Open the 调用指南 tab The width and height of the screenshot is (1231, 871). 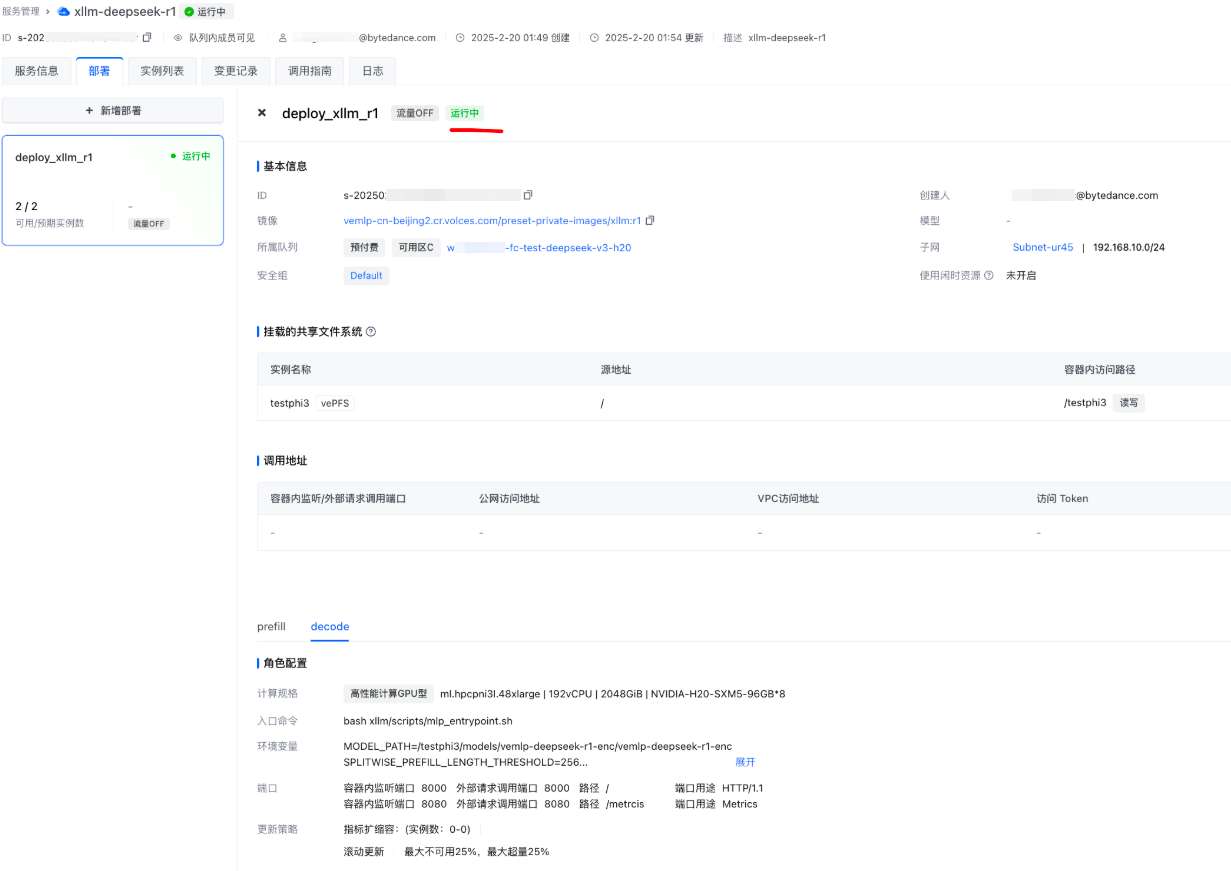coord(310,71)
